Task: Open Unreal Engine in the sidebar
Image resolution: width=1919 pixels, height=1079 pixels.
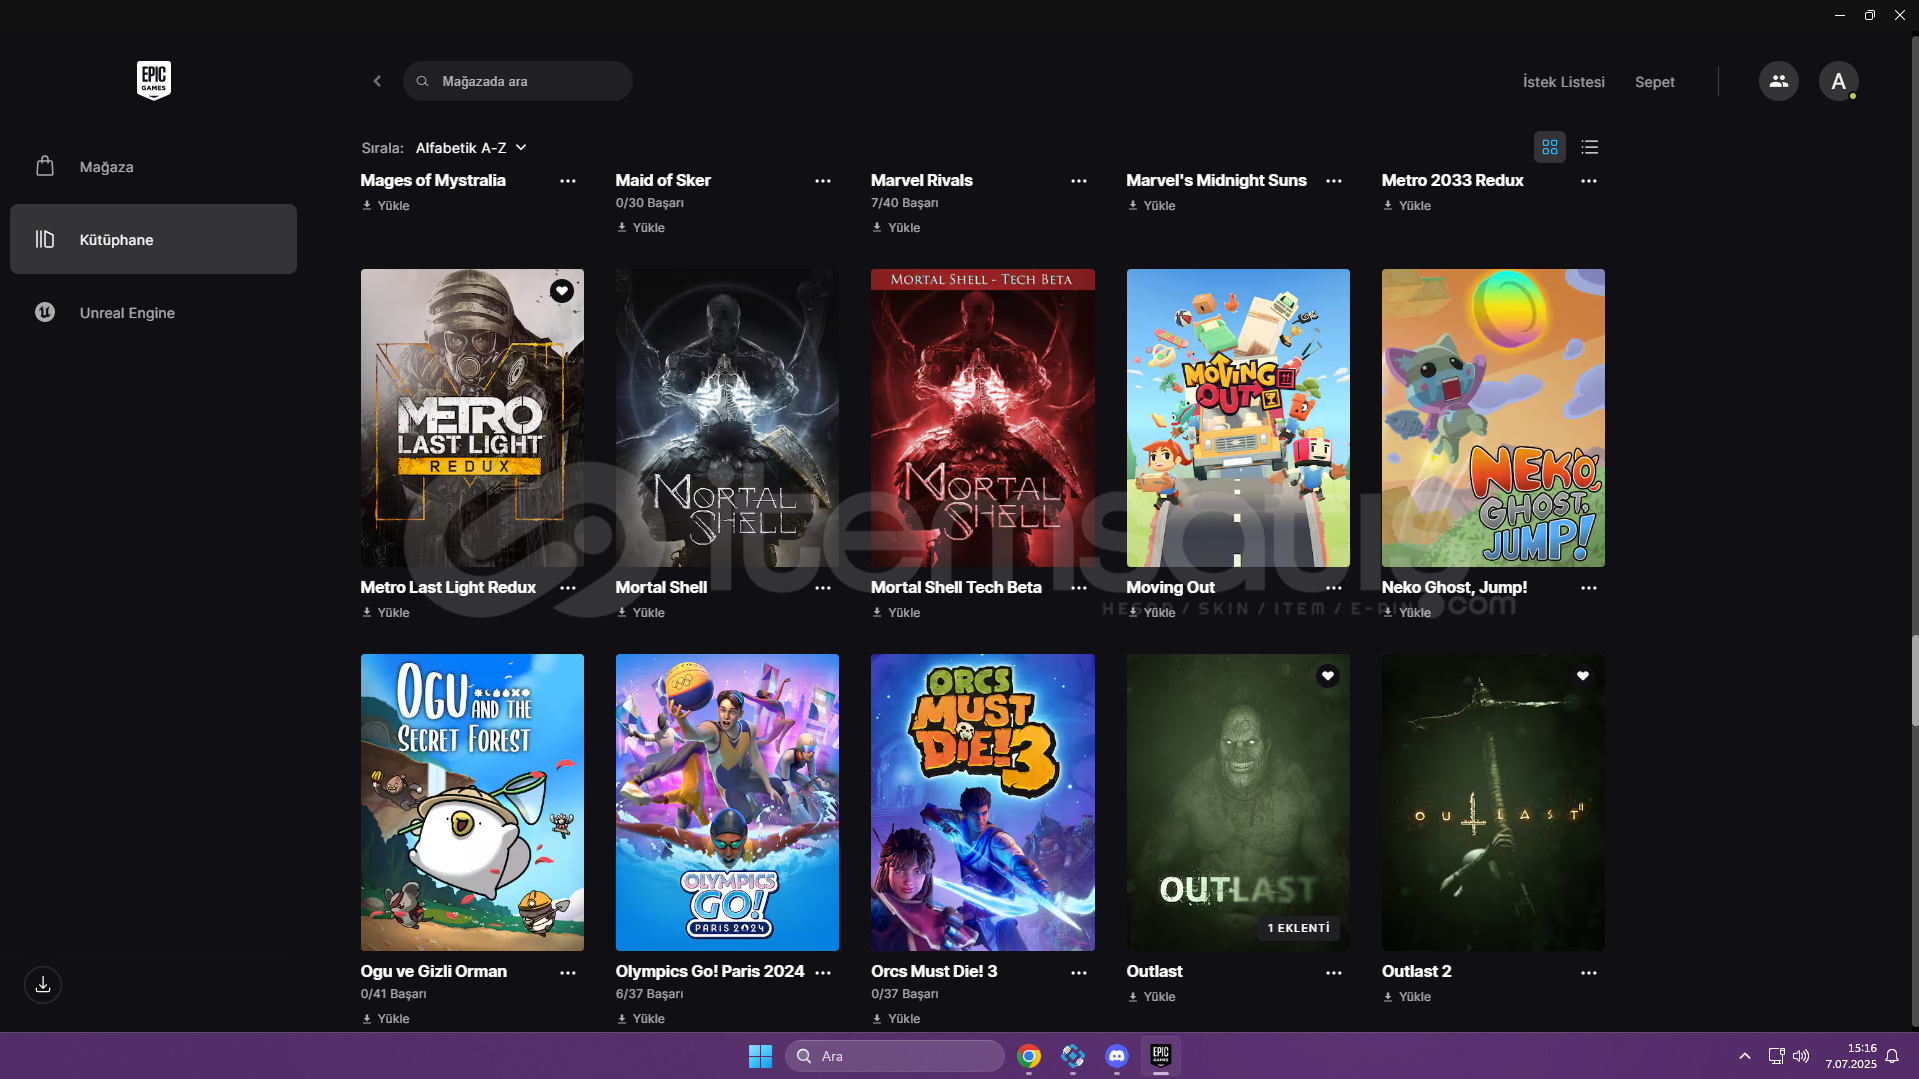Action: coord(153,312)
